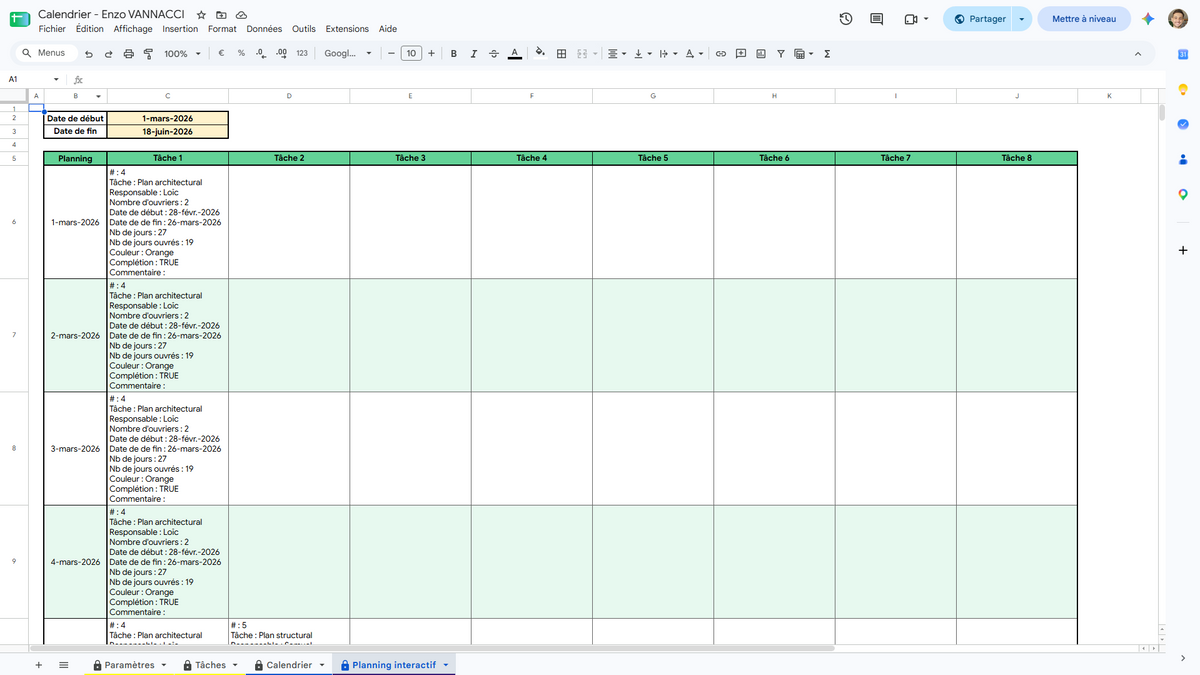Open the Fichier menu

click(52, 29)
